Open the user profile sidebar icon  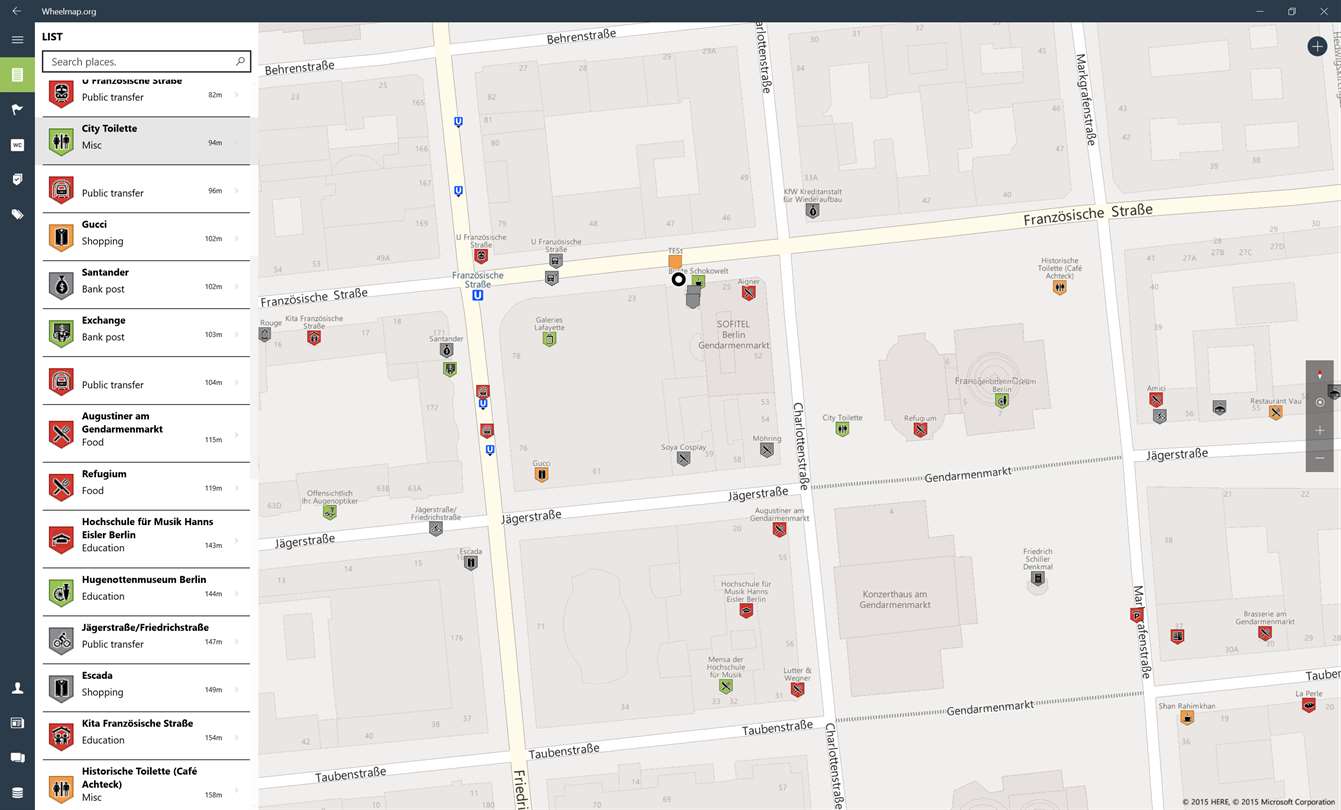click(17, 688)
